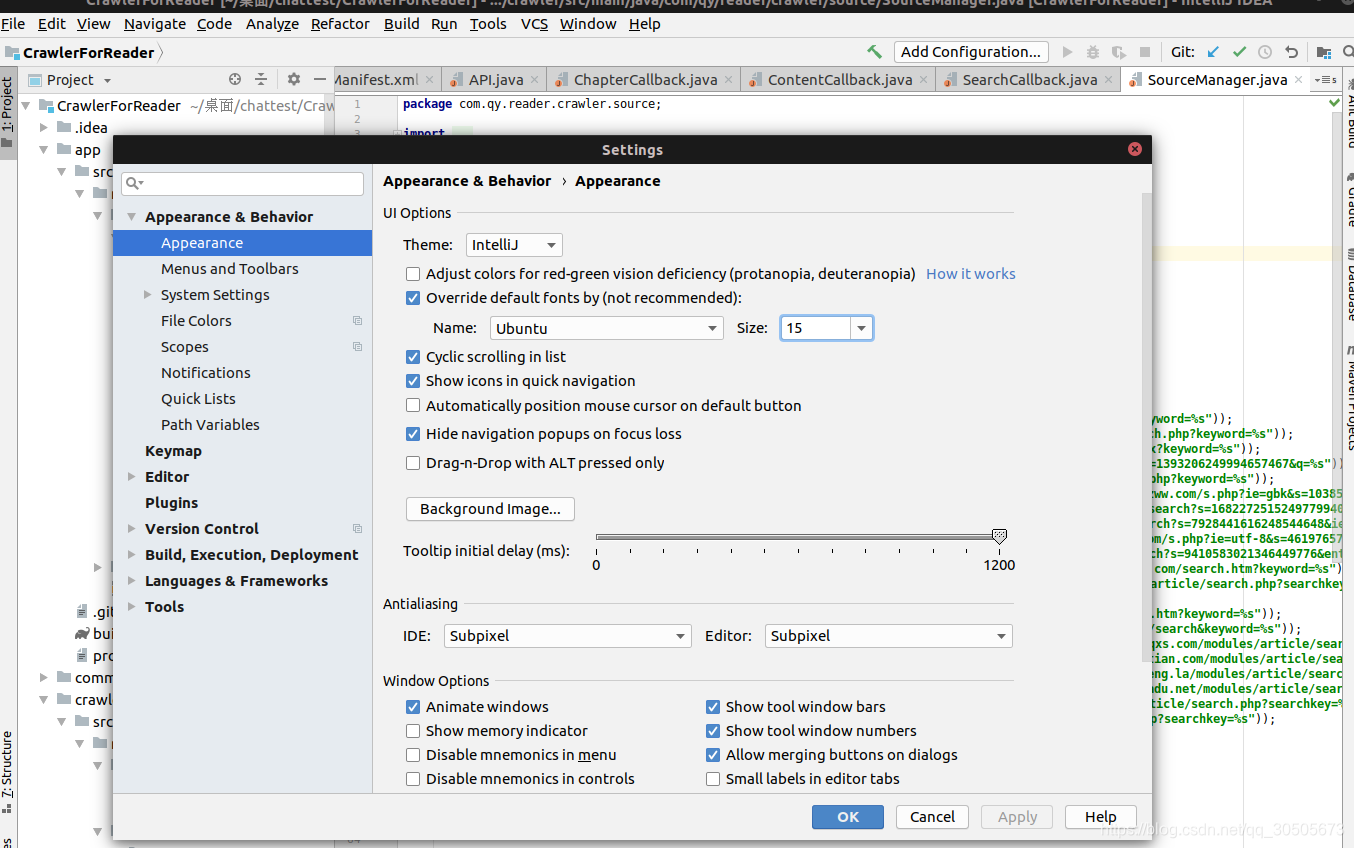The image size is (1354, 848).
Task: Close the SourceManager.java editor tab
Action: (1298, 80)
